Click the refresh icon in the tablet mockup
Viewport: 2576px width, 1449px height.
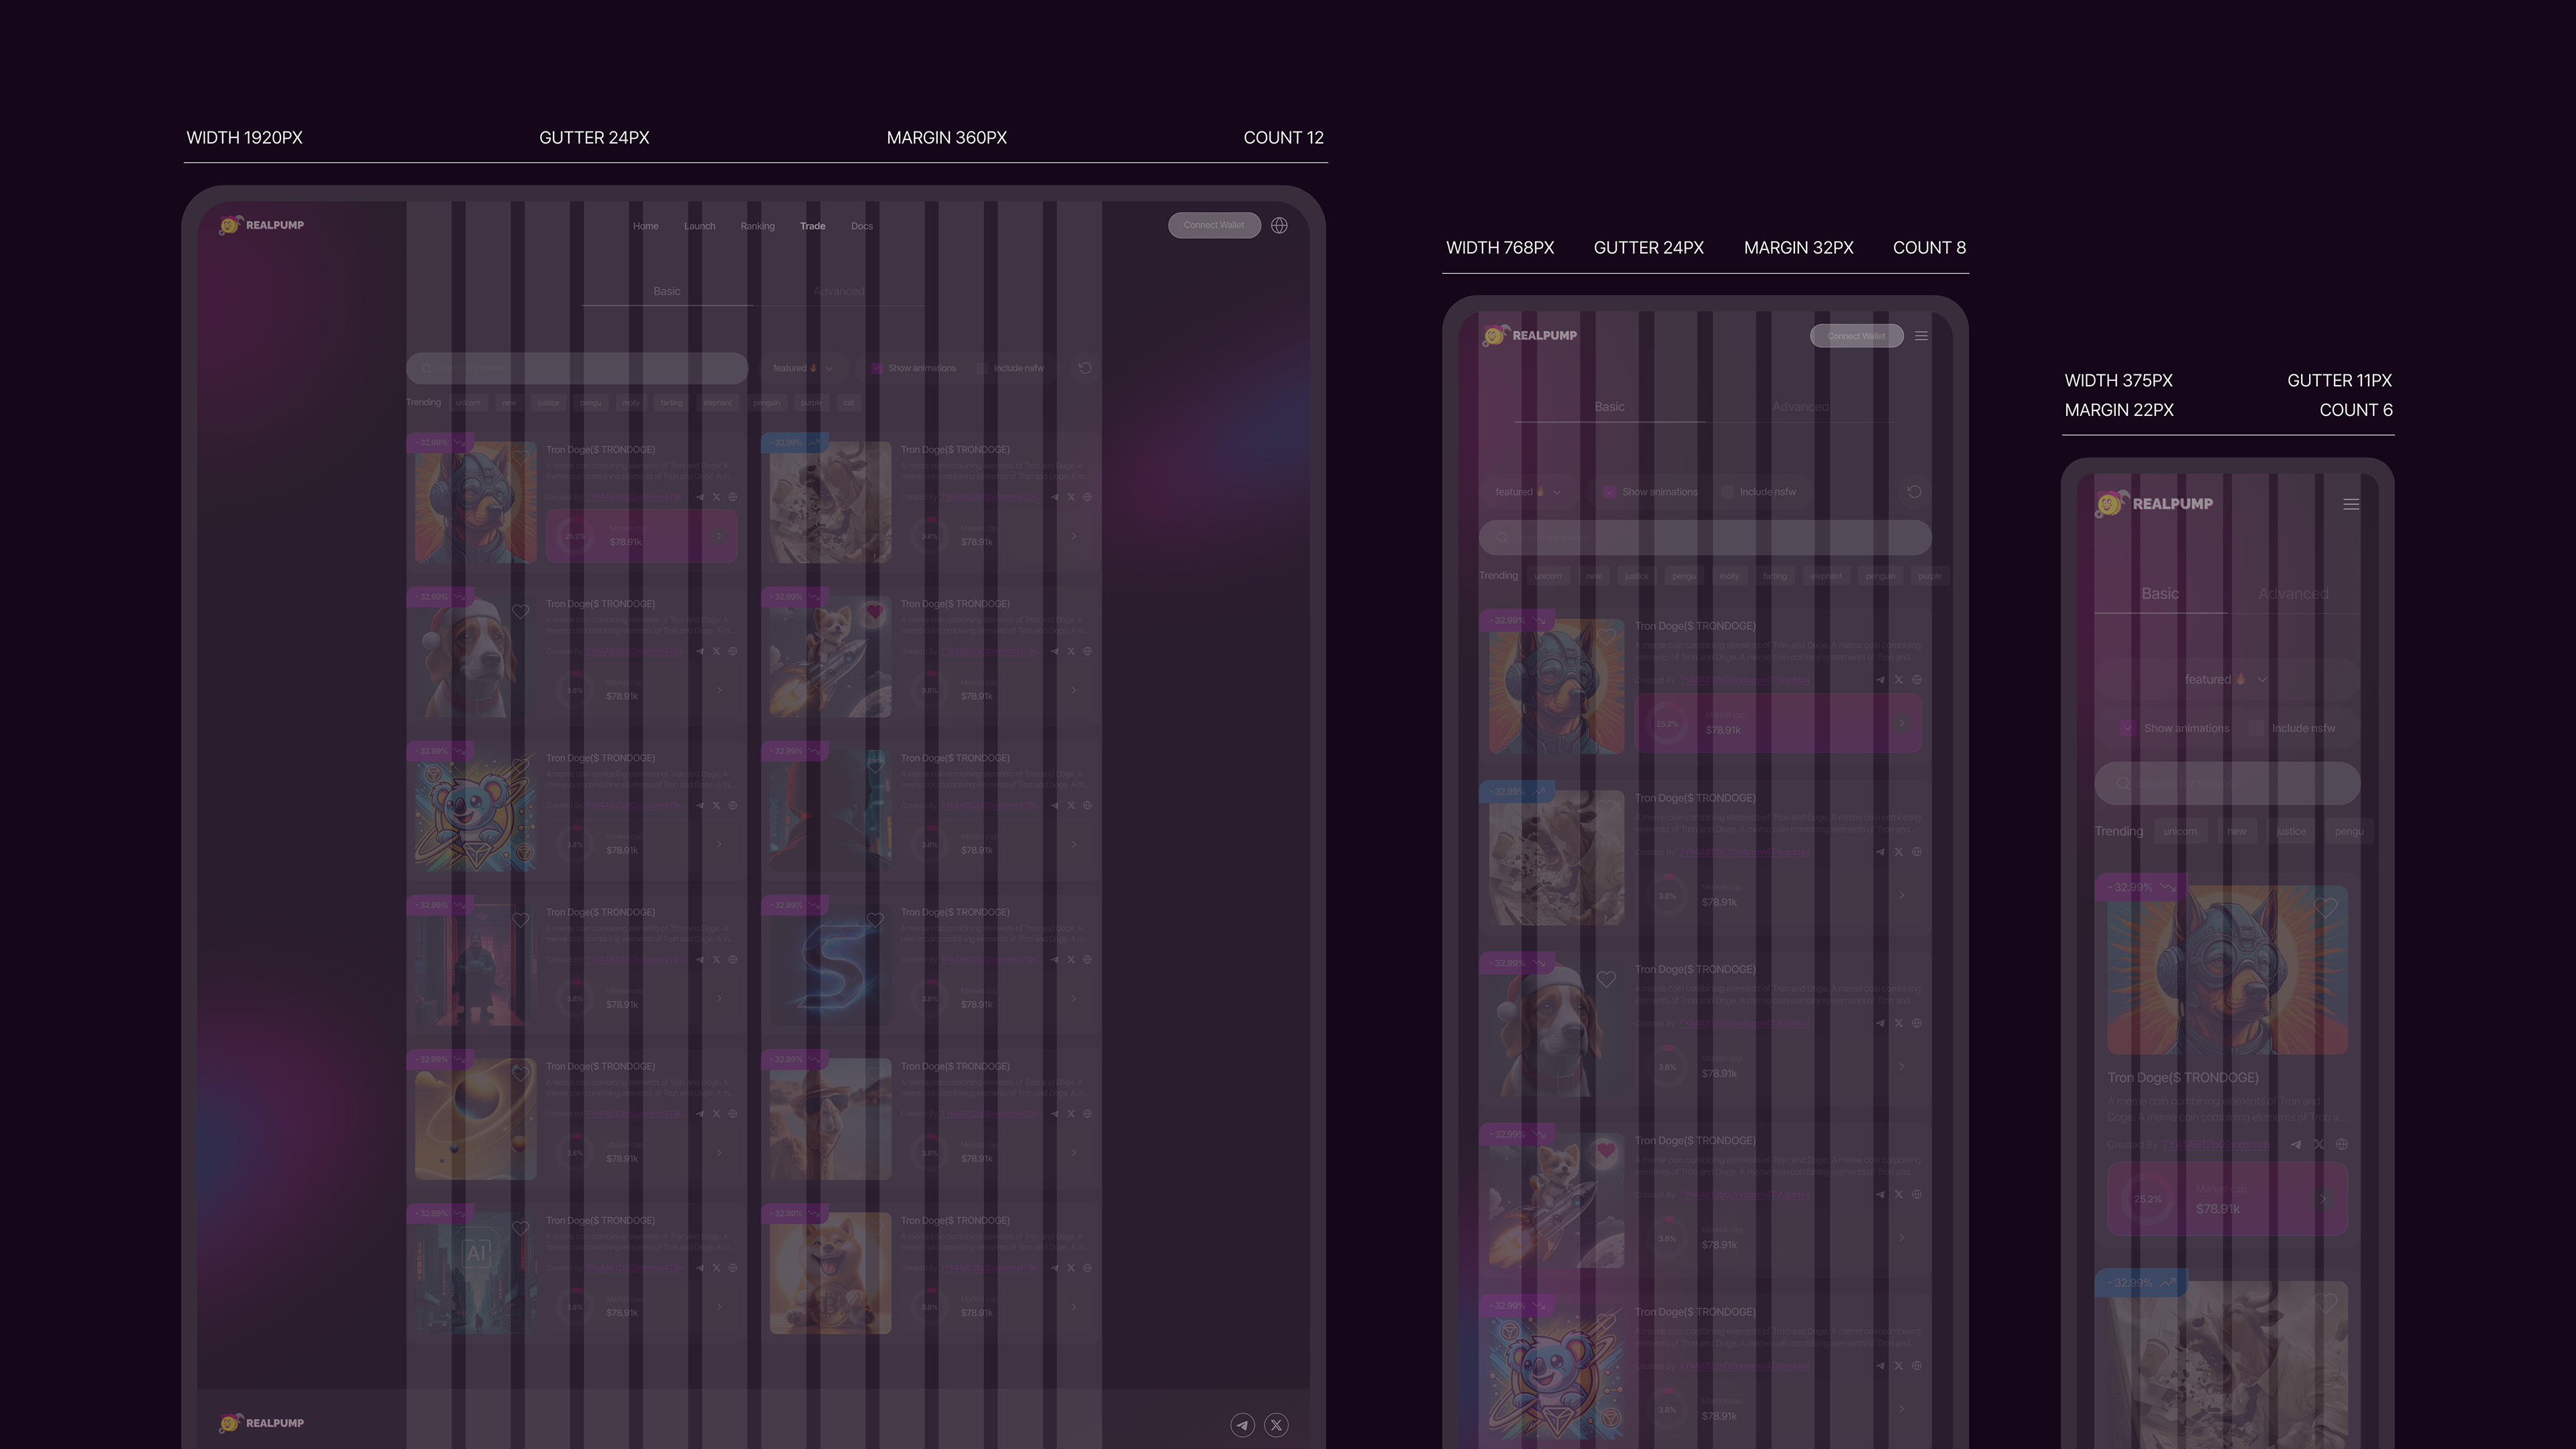[1914, 492]
